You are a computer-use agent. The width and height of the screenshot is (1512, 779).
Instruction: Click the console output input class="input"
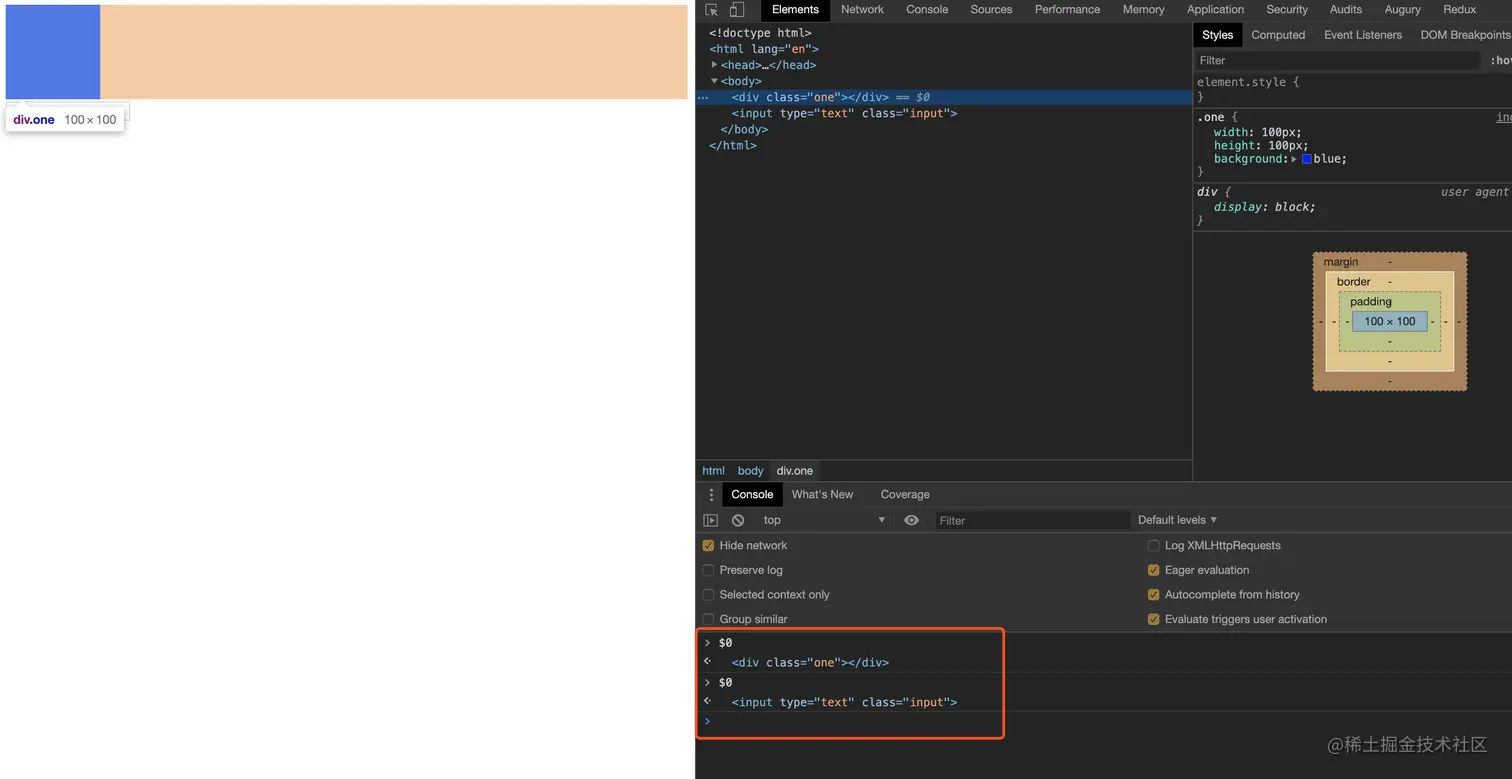tap(844, 703)
